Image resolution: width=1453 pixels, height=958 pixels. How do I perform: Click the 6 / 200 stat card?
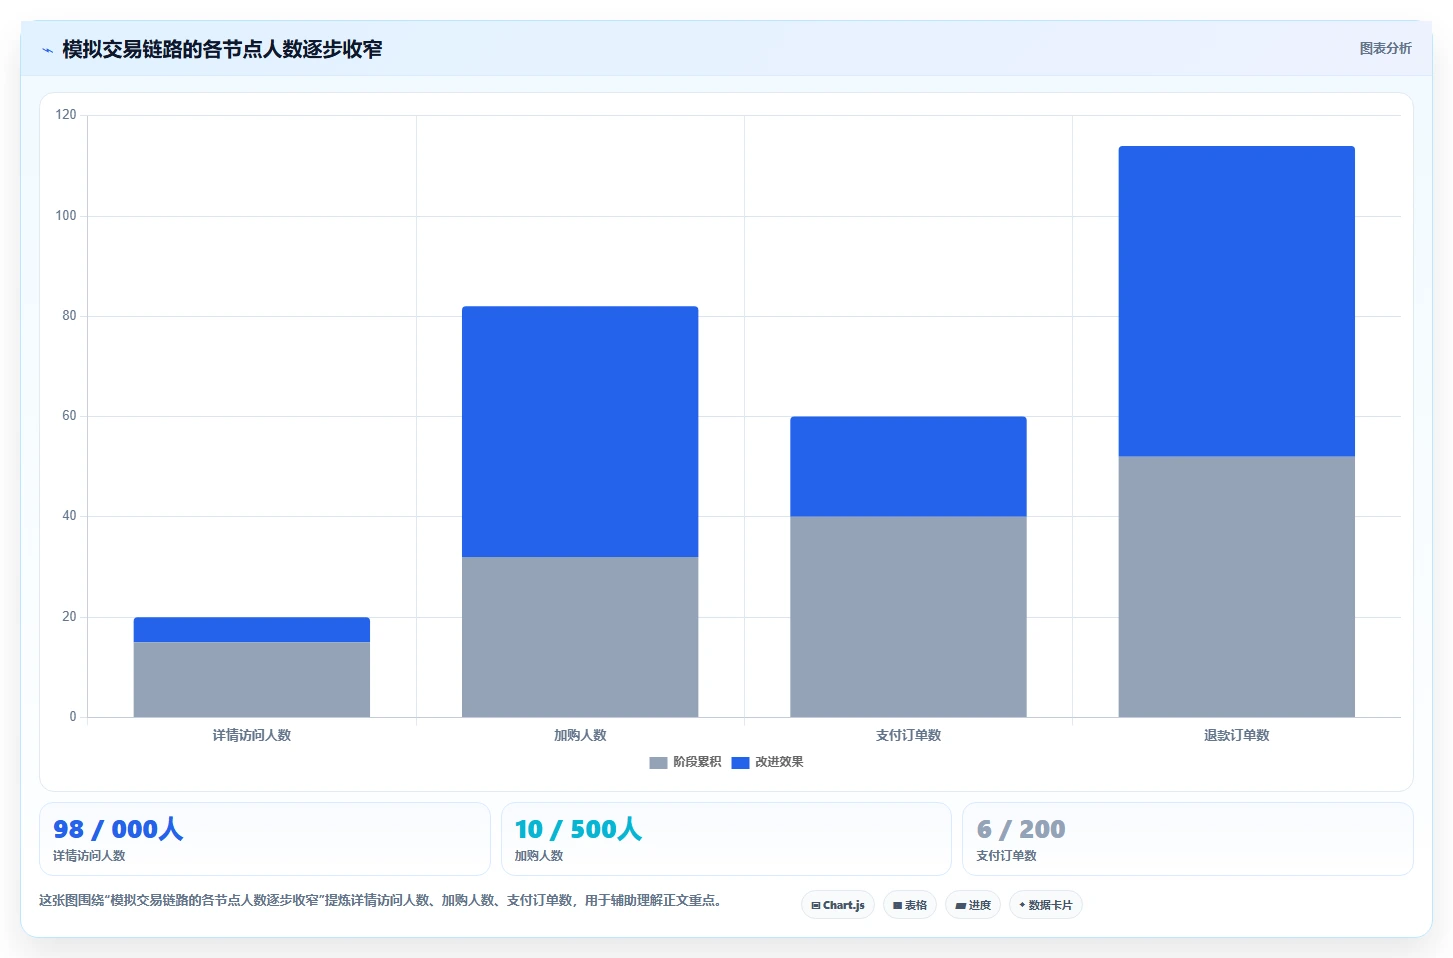(1188, 839)
